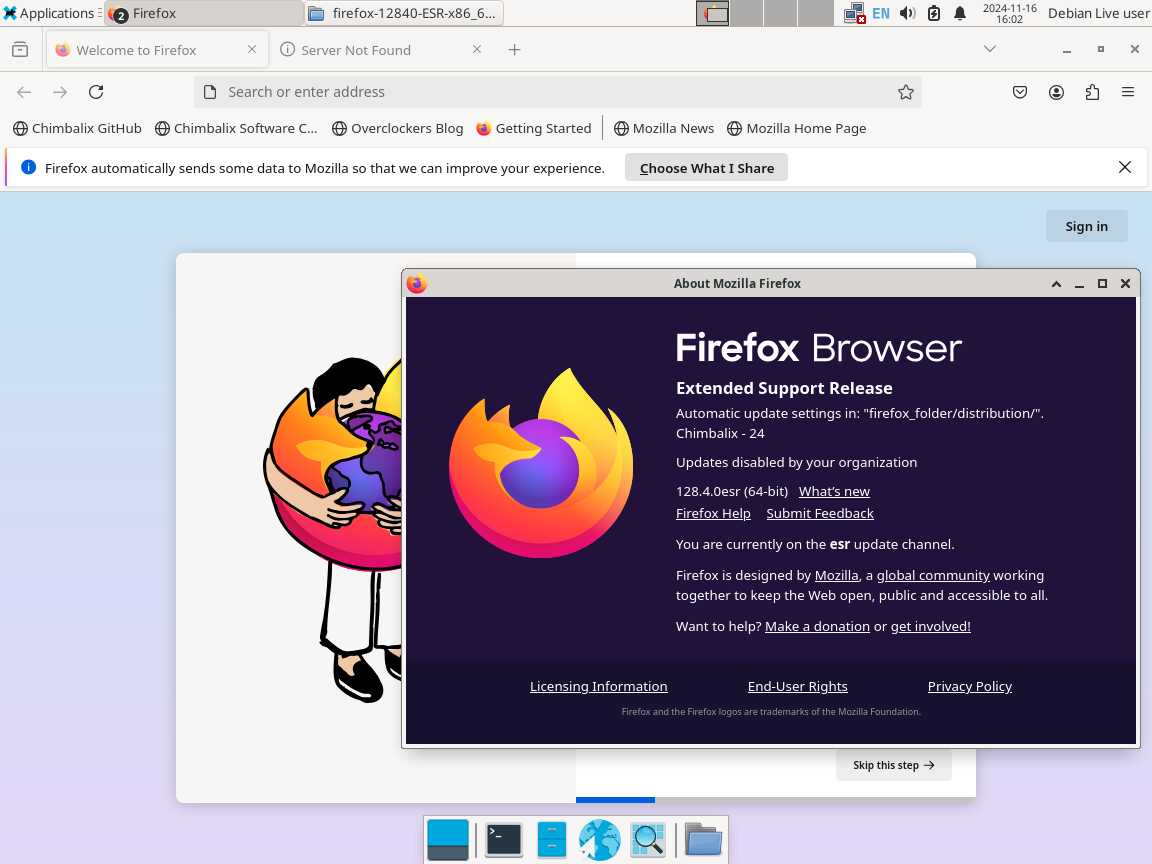The width and height of the screenshot is (1152, 864).
Task: Open the Privacy Policy link
Action: [969, 686]
